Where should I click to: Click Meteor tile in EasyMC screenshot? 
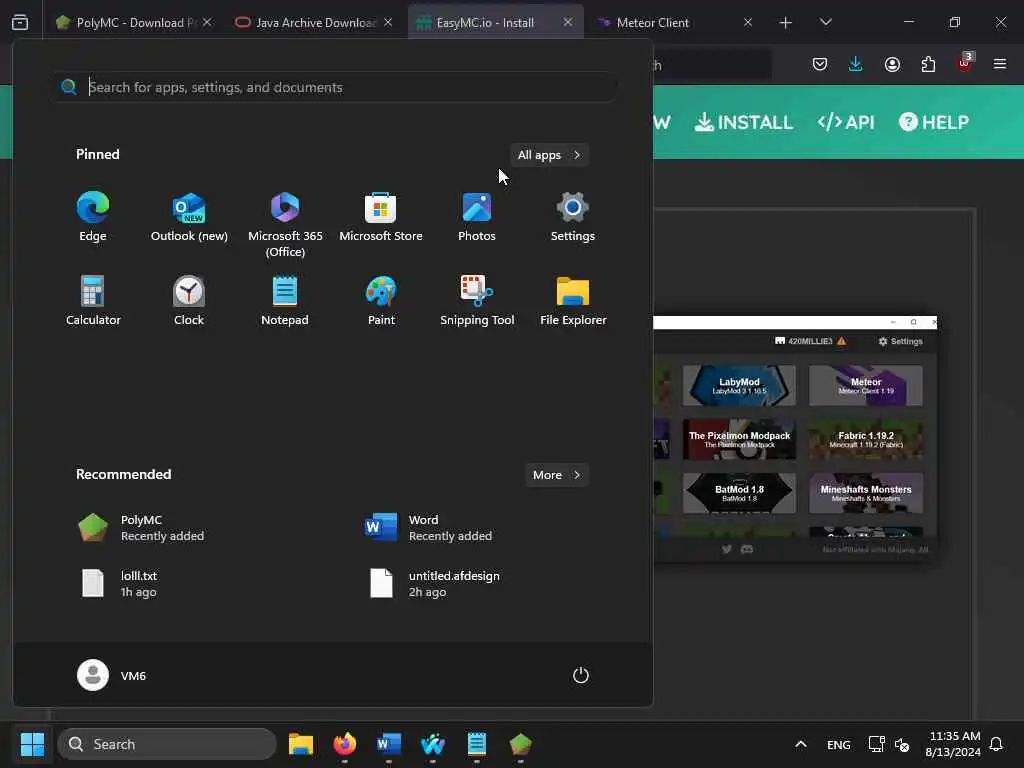(x=866, y=385)
